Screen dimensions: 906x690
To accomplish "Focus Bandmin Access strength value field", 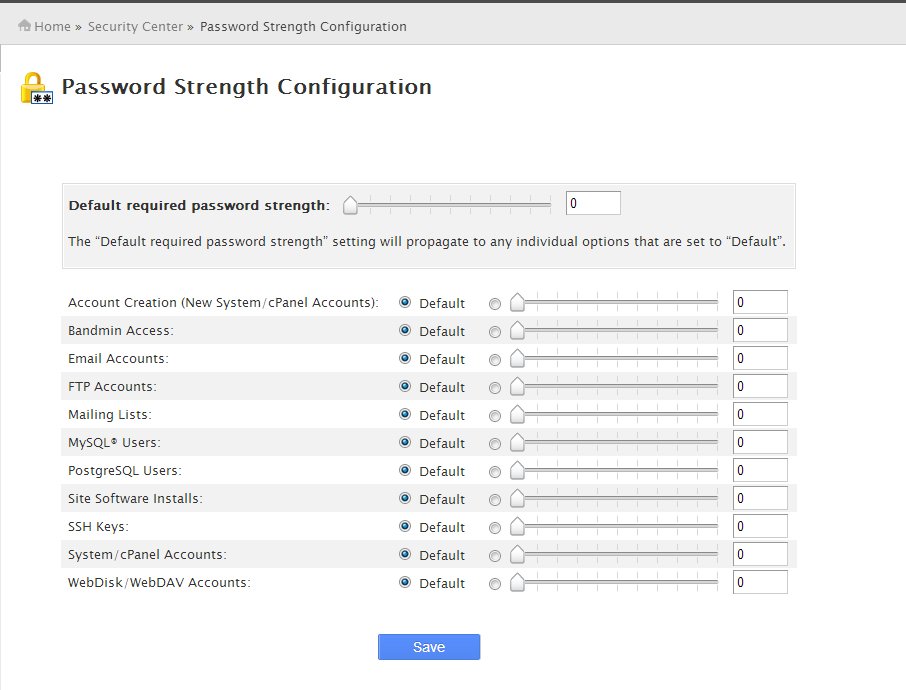I will coord(760,330).
